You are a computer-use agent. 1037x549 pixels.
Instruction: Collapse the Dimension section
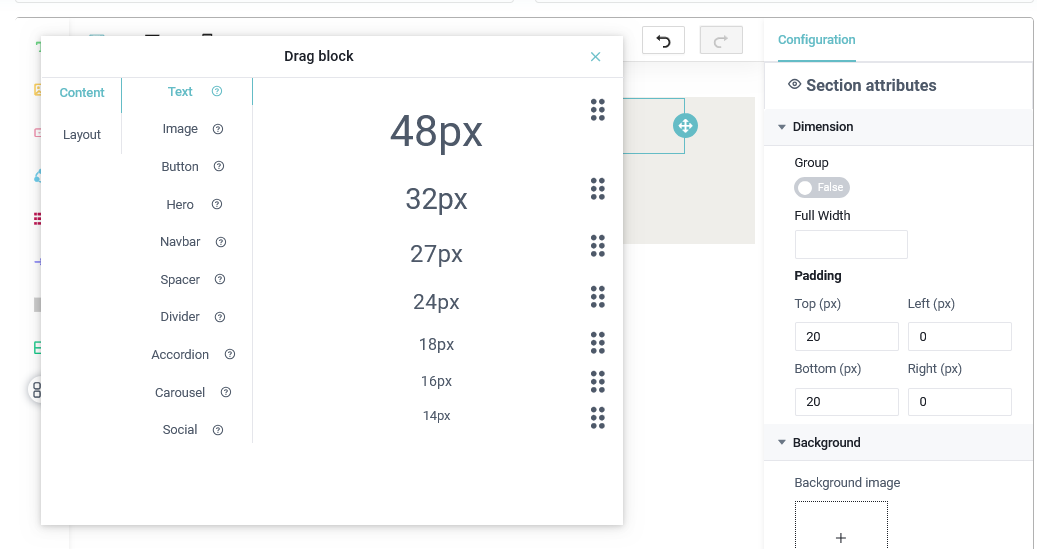point(782,127)
